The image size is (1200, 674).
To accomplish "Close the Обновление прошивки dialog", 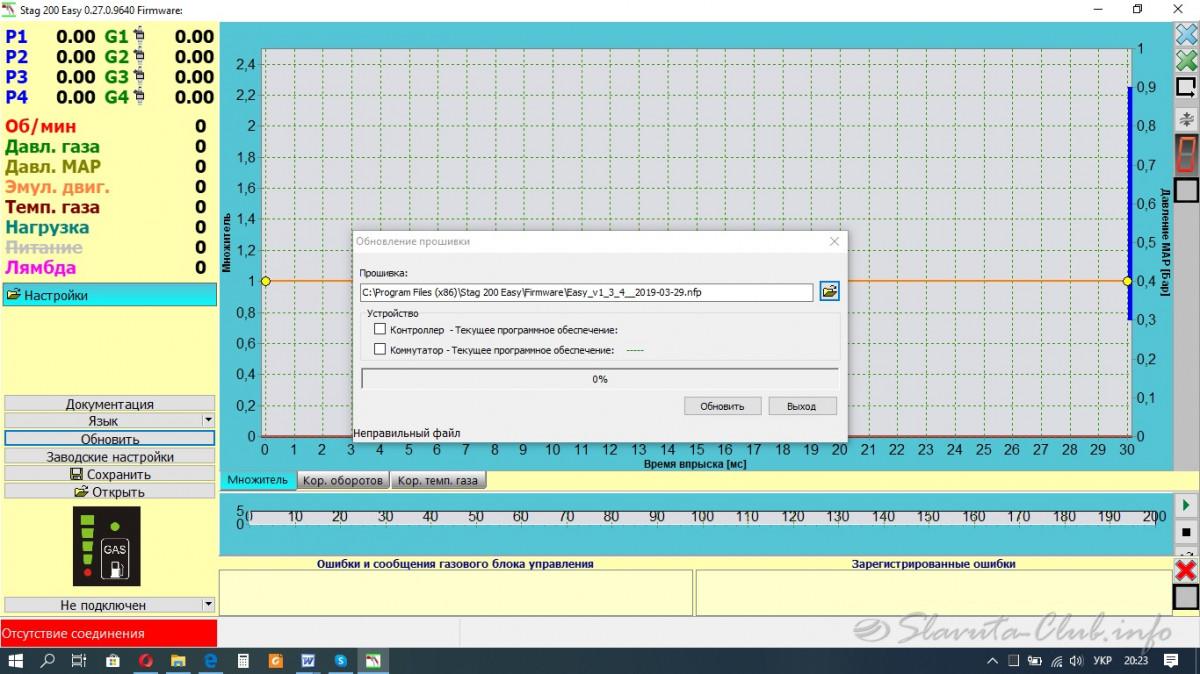I will click(834, 241).
